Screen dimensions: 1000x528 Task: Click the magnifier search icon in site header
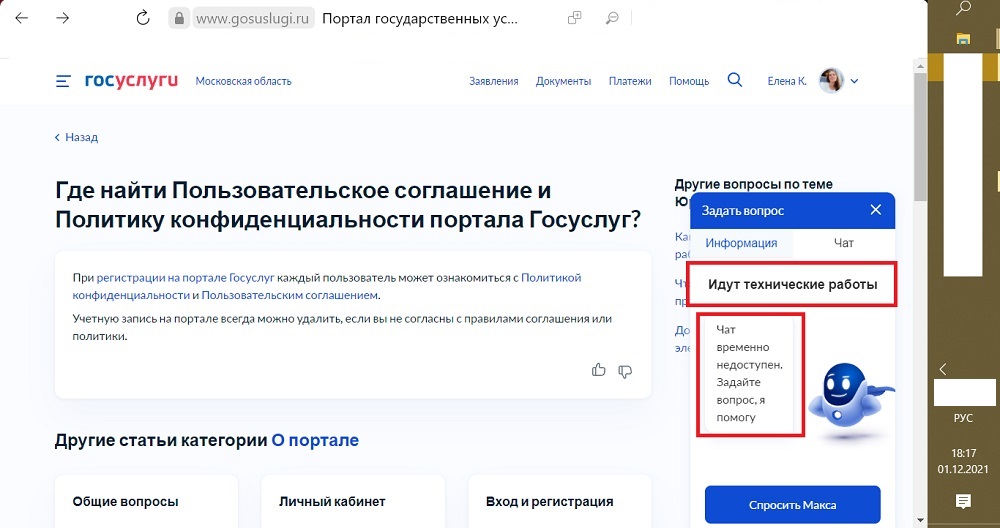click(735, 80)
